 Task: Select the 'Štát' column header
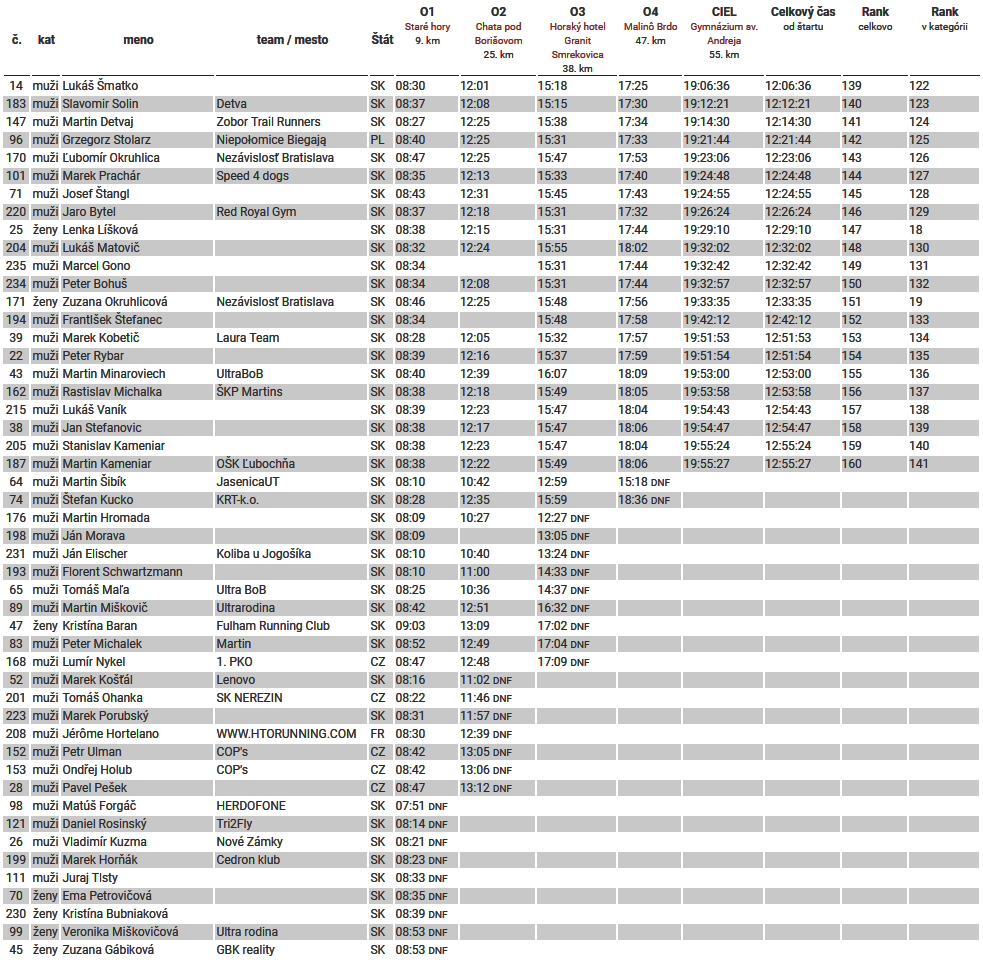tap(382, 40)
